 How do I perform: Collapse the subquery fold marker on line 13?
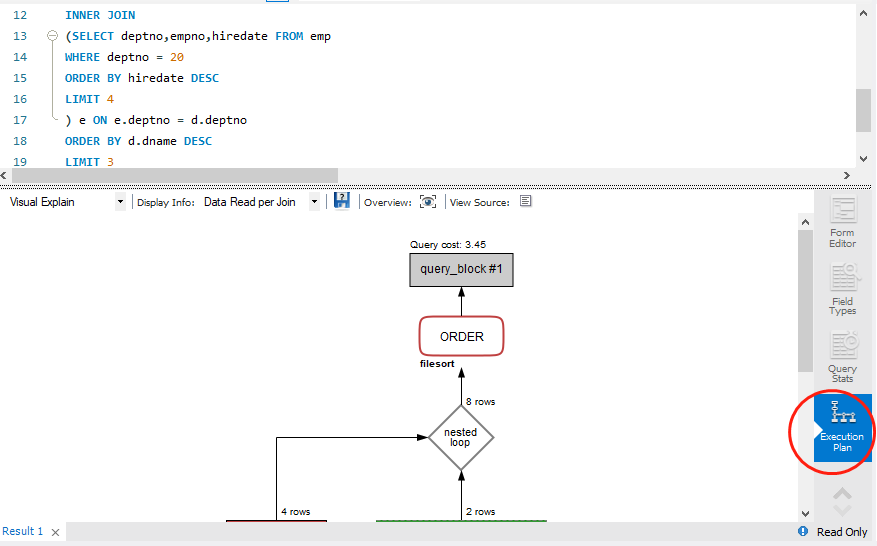coord(52,36)
